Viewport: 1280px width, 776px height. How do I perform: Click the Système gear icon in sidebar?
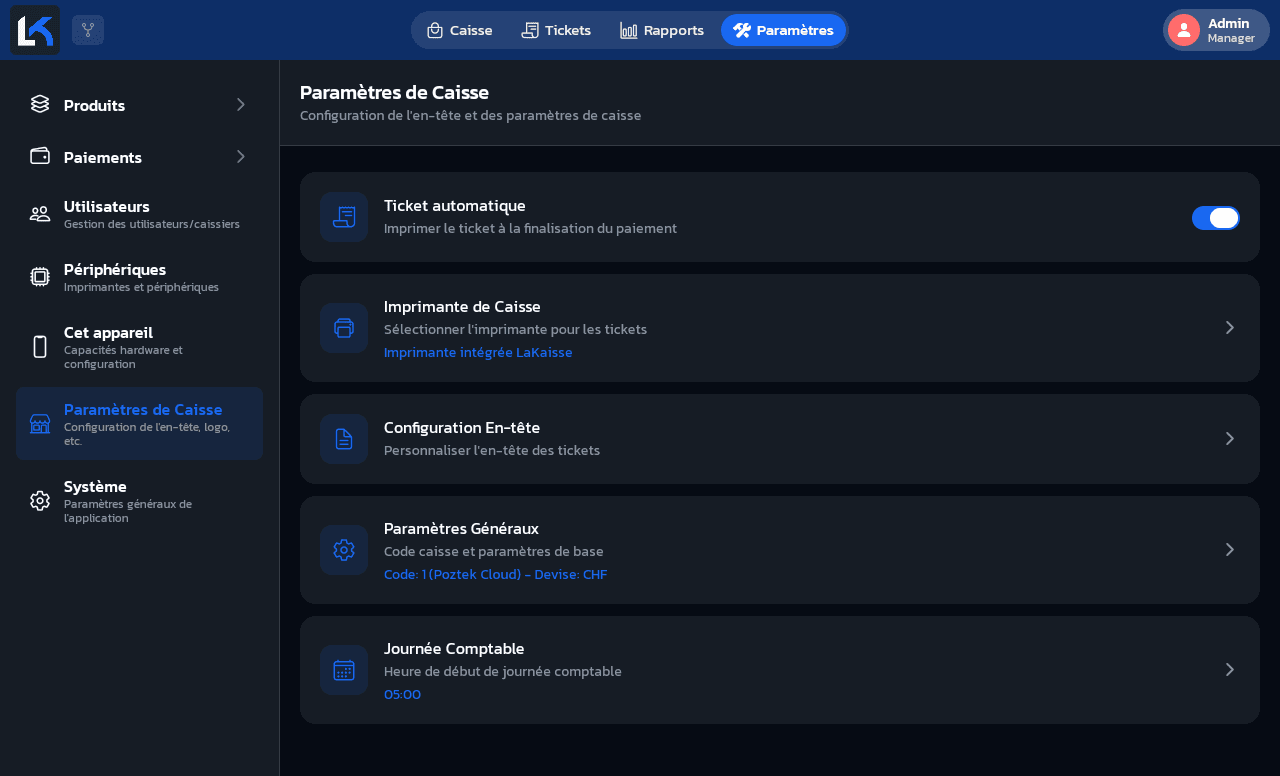[40, 501]
